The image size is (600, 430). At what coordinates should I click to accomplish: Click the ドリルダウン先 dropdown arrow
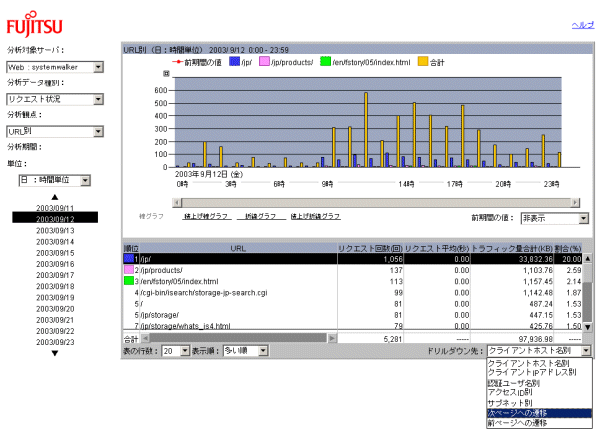pyautogui.click(x=586, y=350)
